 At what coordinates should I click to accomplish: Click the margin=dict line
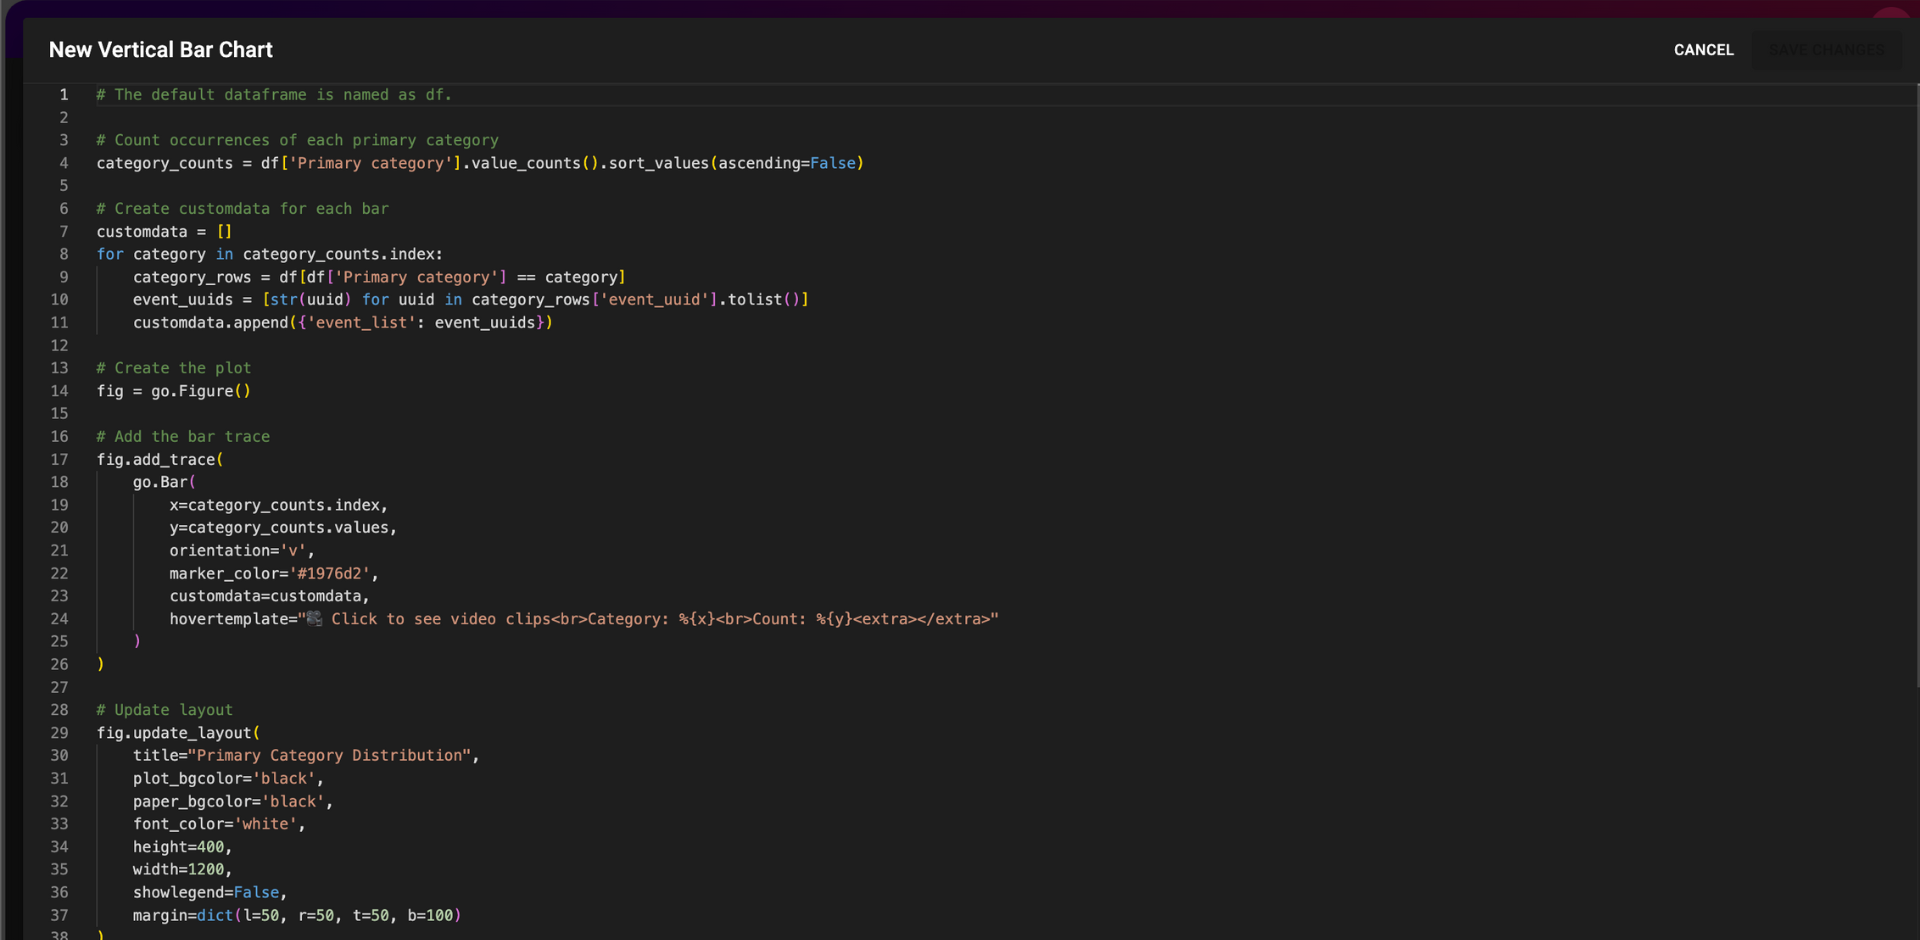pyautogui.click(x=296, y=916)
